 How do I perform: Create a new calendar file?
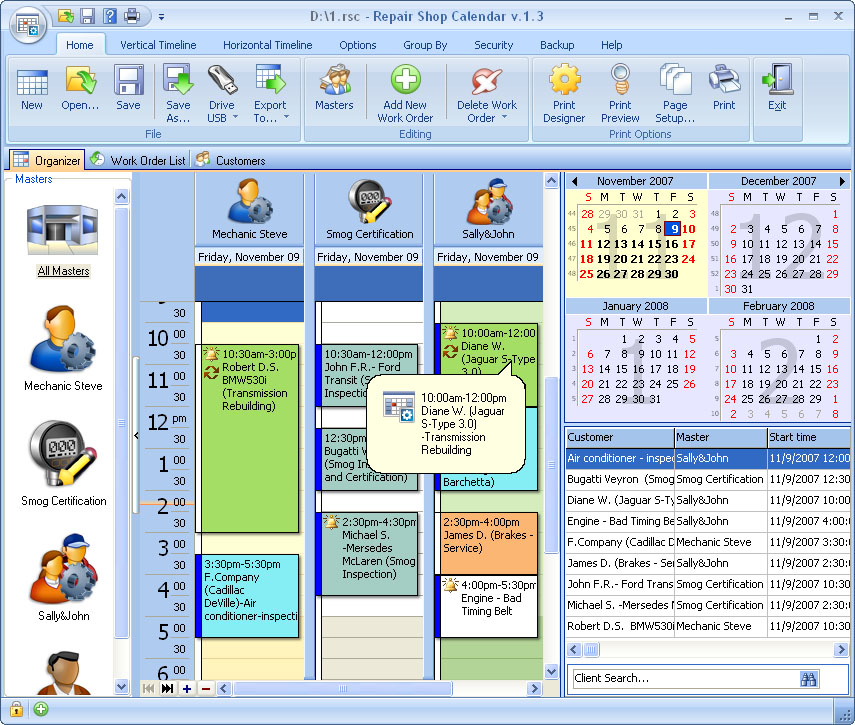31,90
